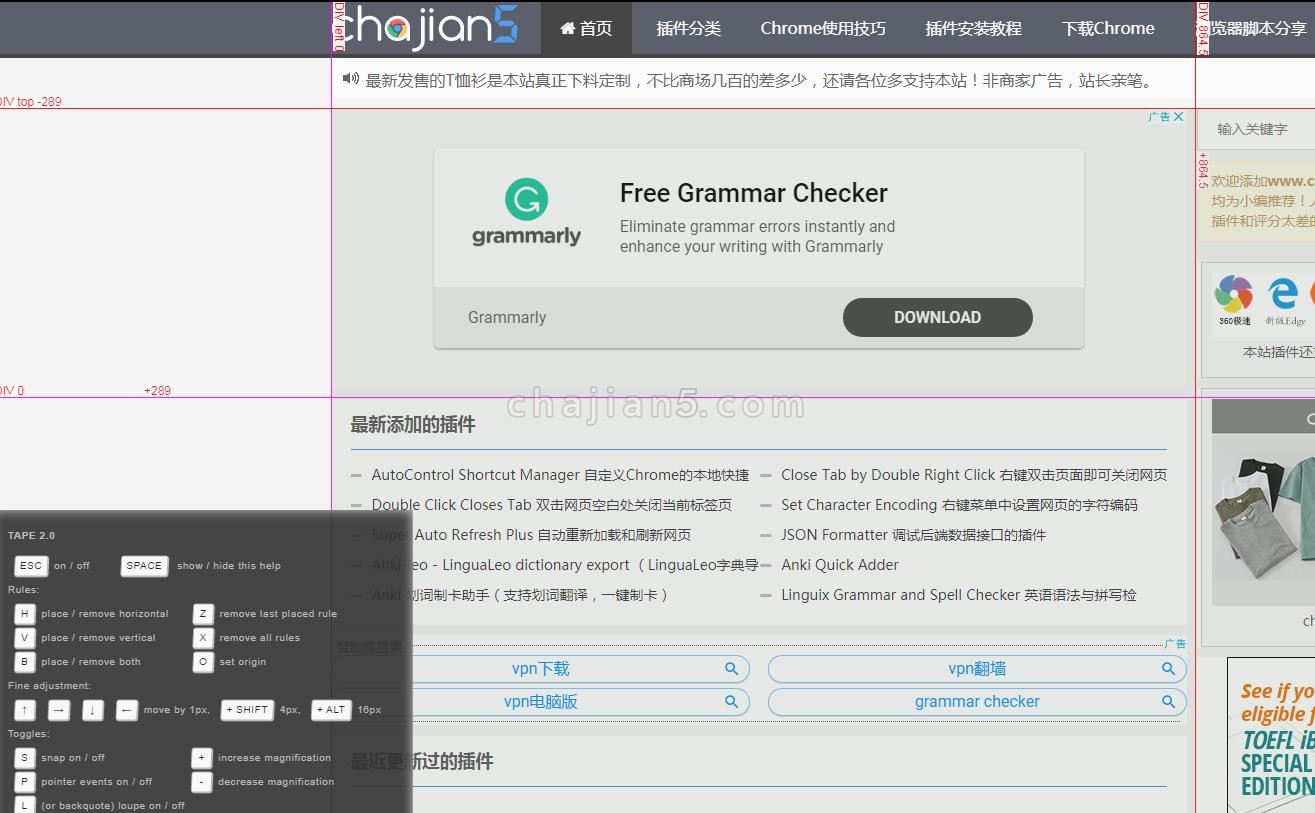The image size is (1315, 813).
Task: Click search icon in grammar checker box
Action: (1168, 702)
